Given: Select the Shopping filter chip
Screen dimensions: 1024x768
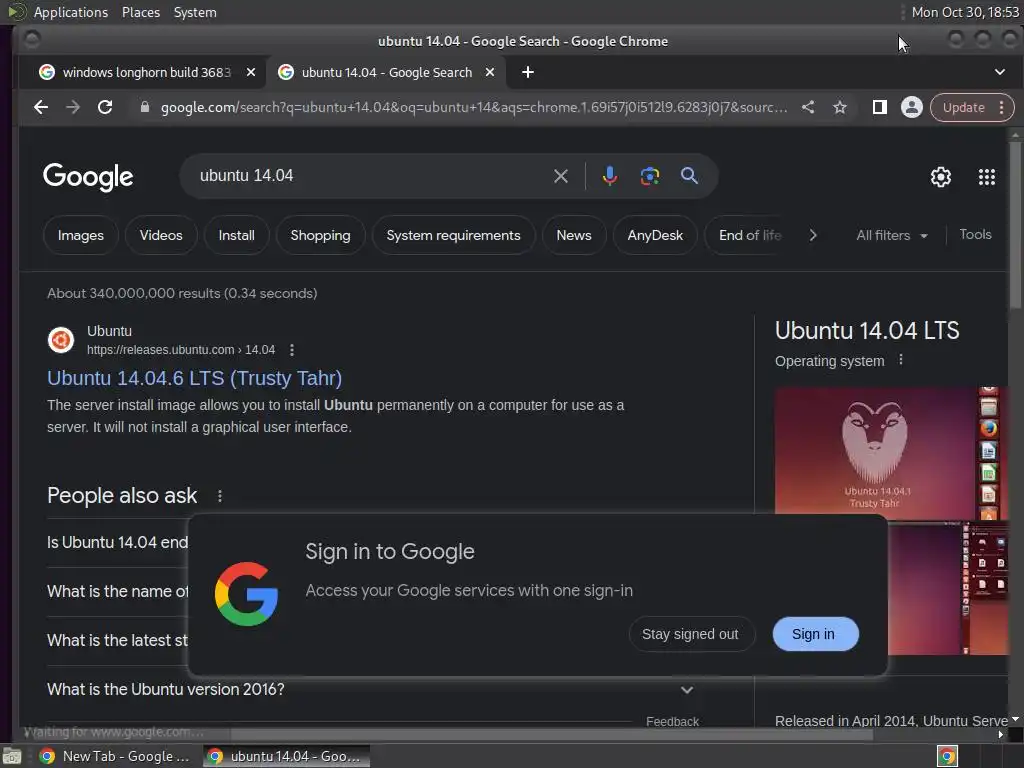Looking at the screenshot, I should point(320,235).
